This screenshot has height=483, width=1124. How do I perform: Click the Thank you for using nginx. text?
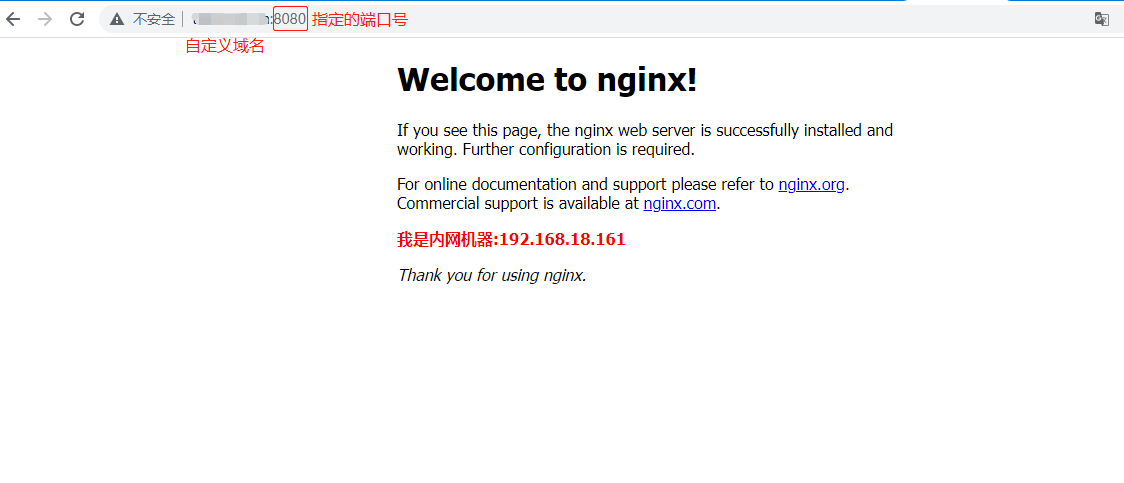[492, 275]
